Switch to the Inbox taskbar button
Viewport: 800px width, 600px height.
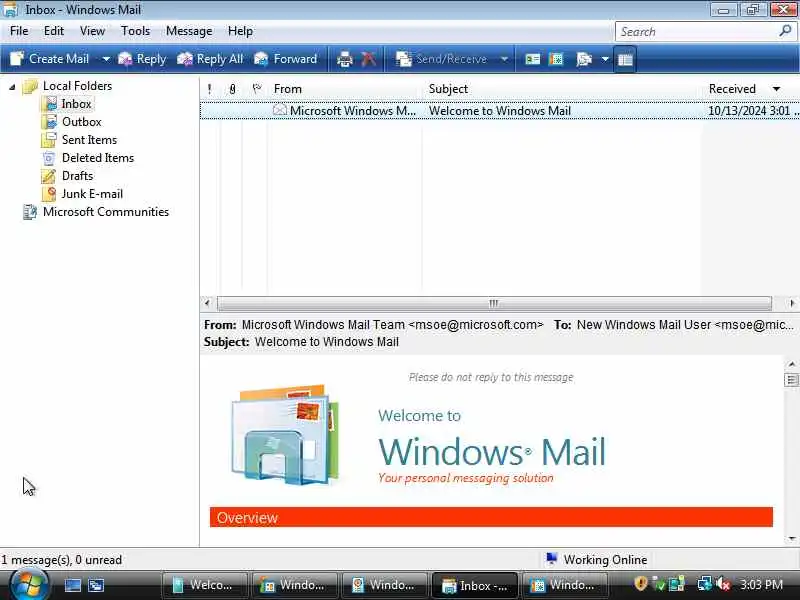click(x=475, y=585)
